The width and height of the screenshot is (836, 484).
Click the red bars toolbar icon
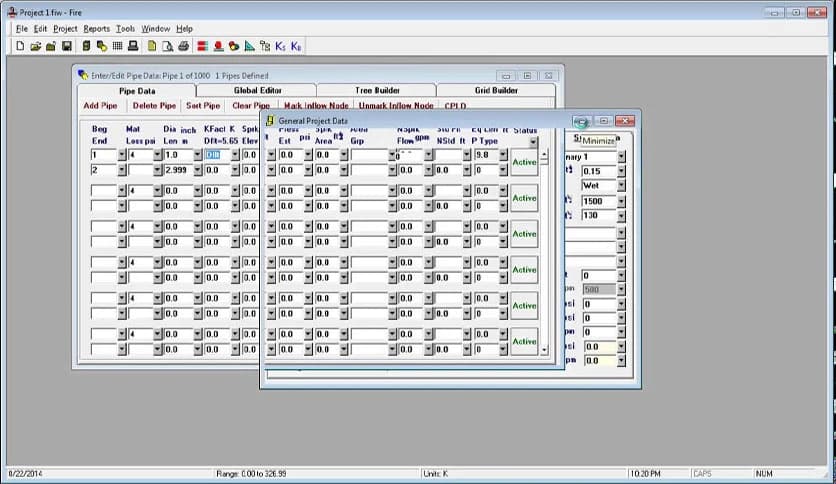coord(202,46)
